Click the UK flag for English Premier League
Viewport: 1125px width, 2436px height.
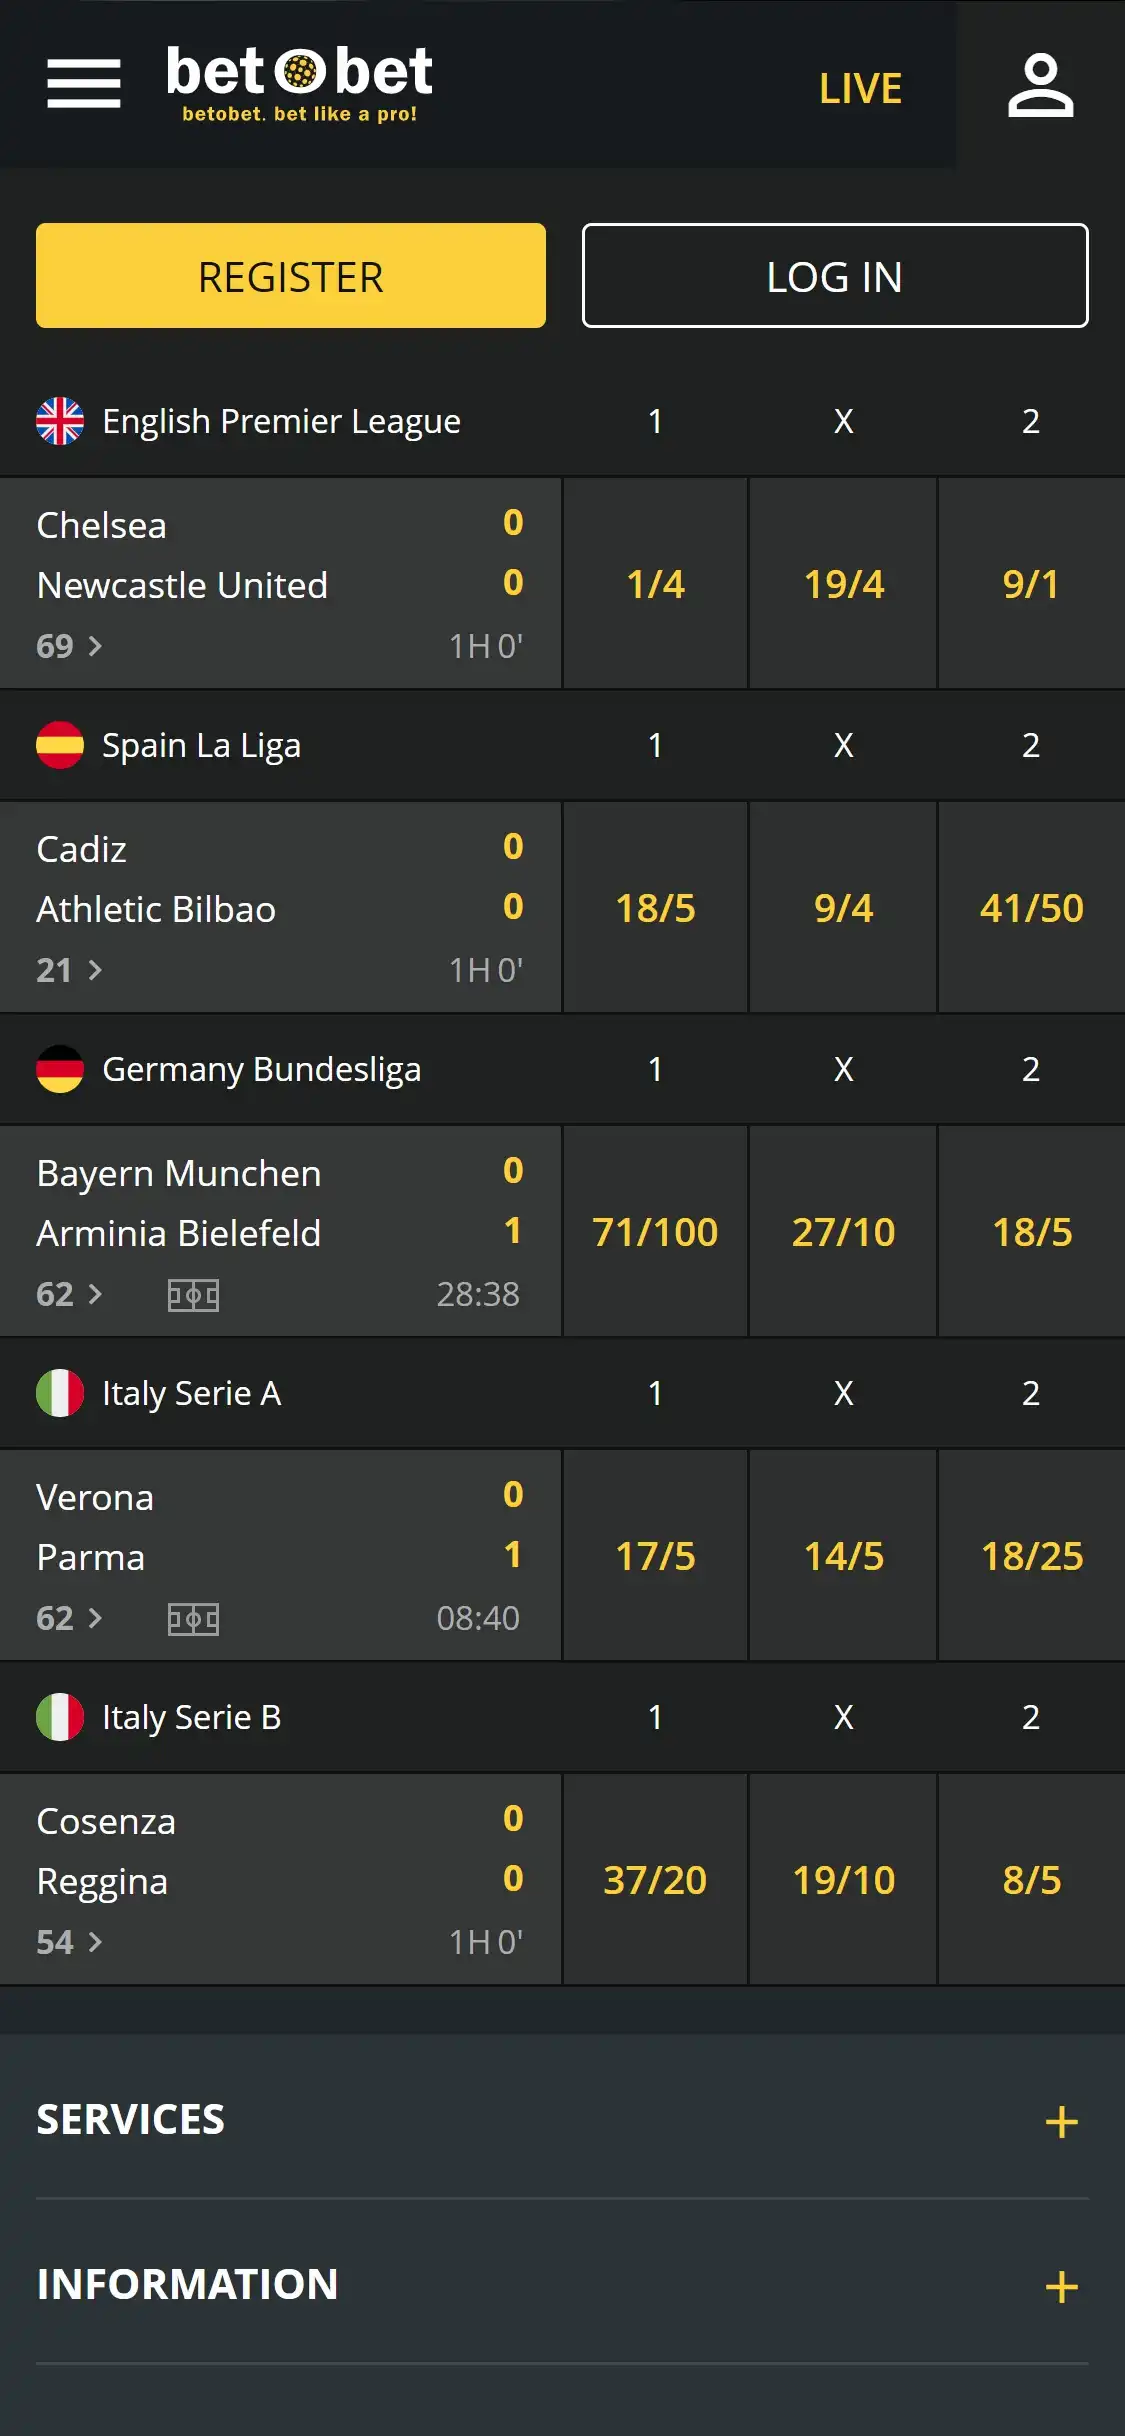tap(60, 421)
